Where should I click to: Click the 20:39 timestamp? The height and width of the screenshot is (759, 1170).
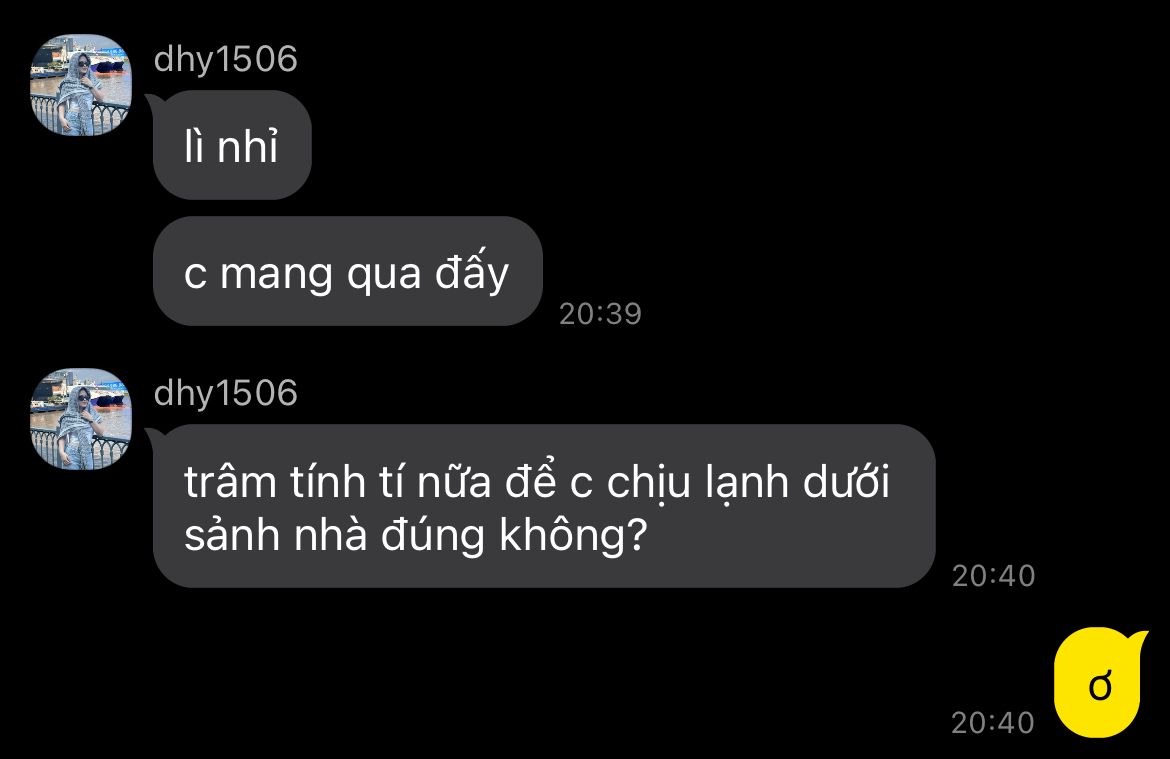[x=601, y=313]
